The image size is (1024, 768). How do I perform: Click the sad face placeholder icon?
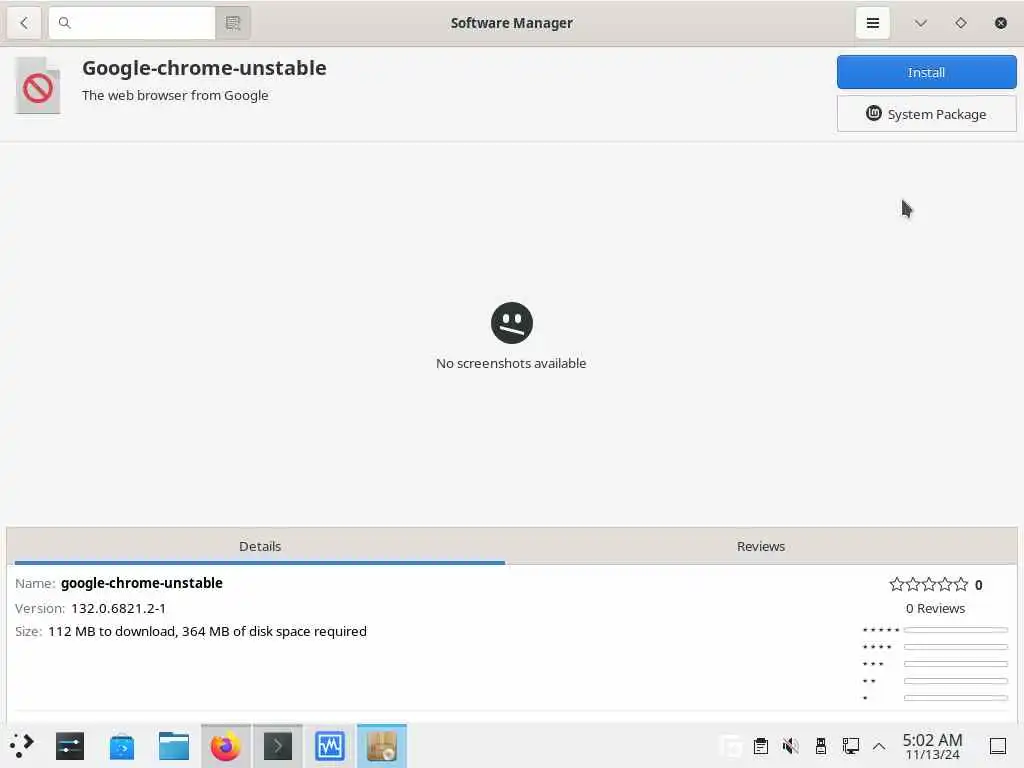[x=511, y=323]
